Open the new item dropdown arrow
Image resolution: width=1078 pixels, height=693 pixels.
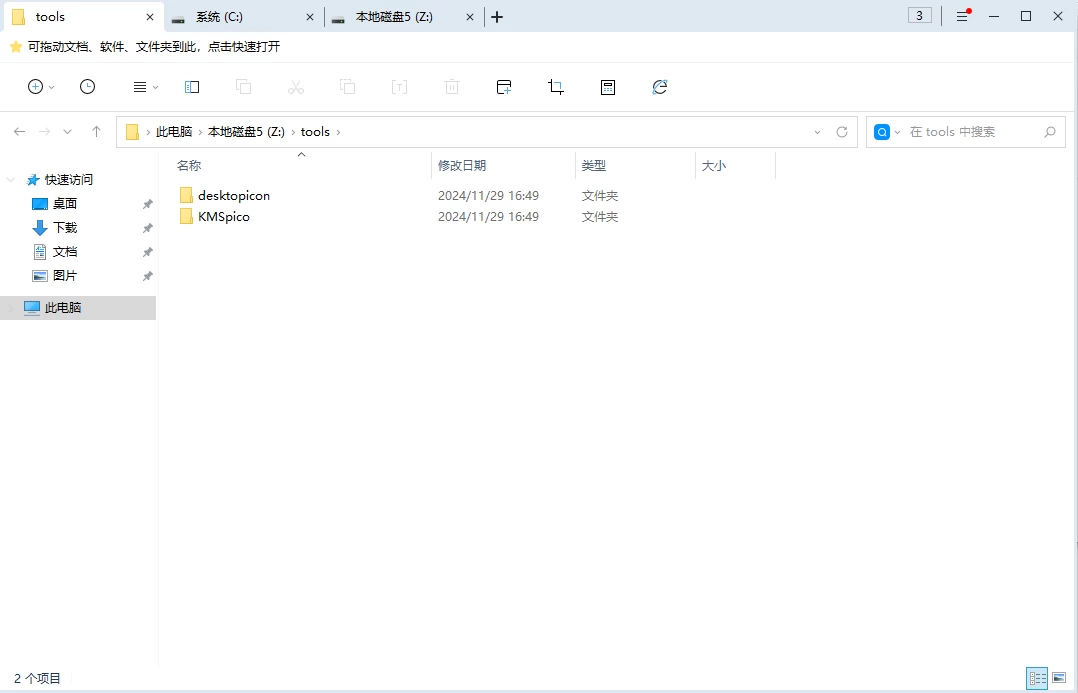tap(49, 87)
